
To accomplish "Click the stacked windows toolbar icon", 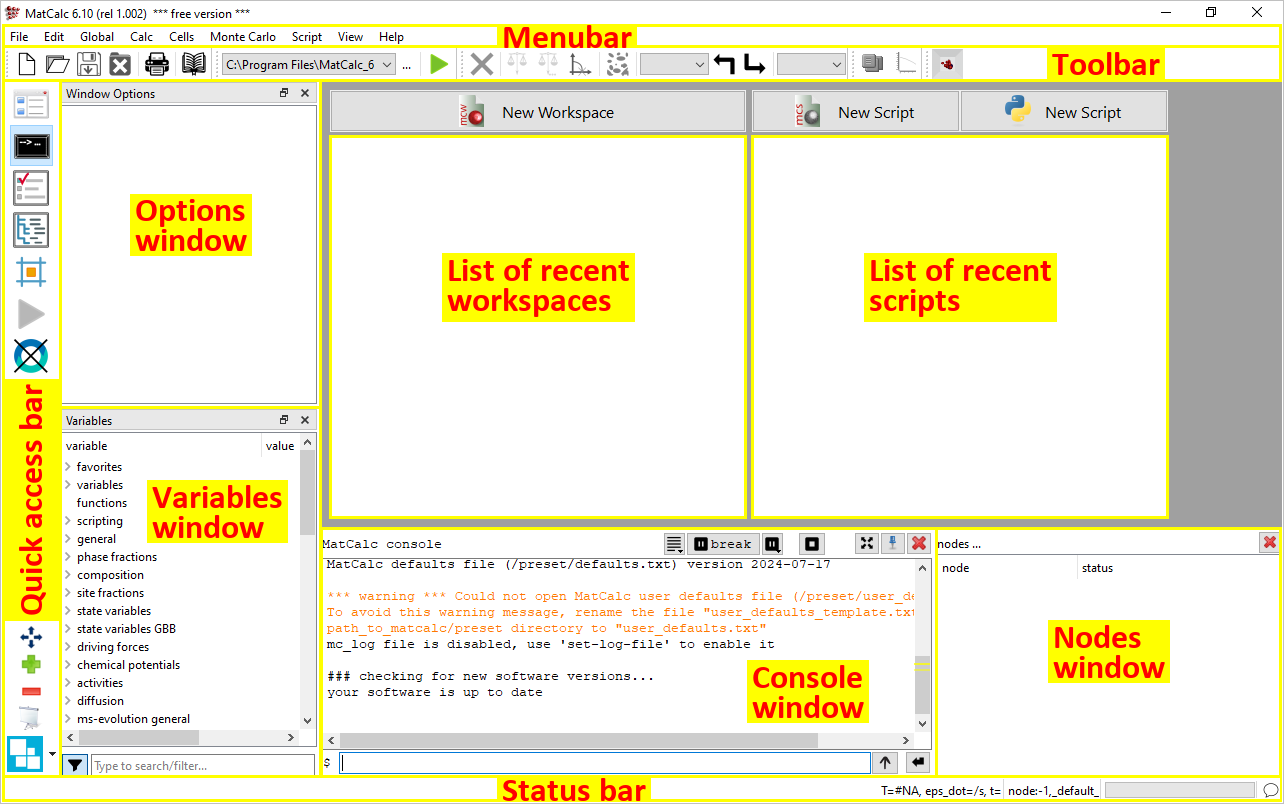I will point(873,65).
